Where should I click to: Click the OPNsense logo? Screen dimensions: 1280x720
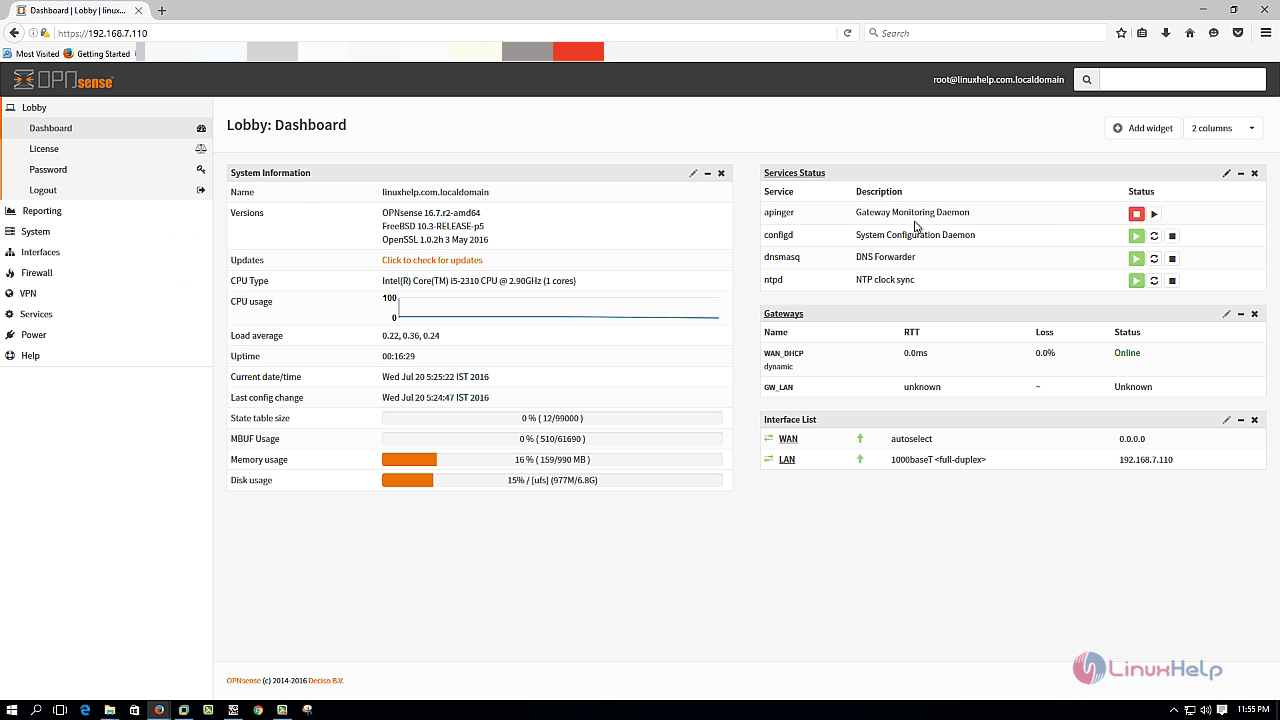[63, 80]
